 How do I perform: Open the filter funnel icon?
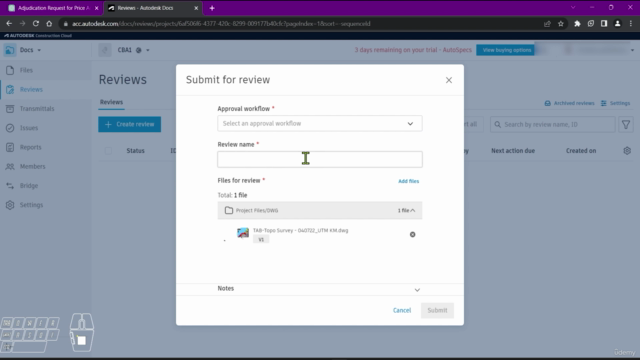tap(626, 124)
